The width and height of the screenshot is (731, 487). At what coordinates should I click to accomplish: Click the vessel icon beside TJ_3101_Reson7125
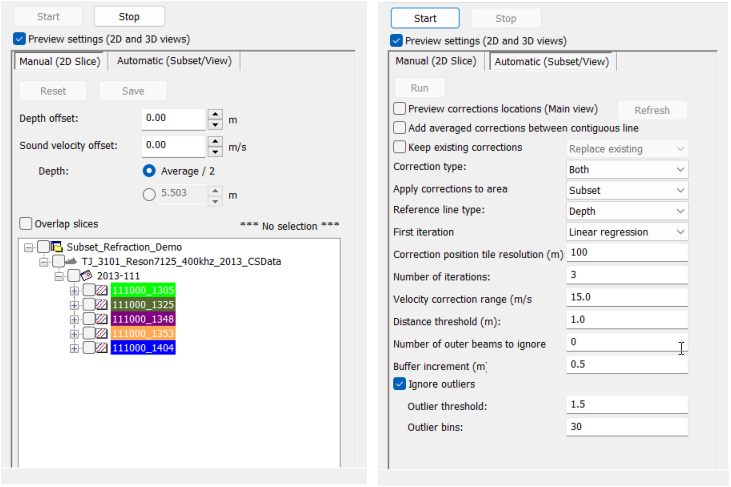point(73,262)
